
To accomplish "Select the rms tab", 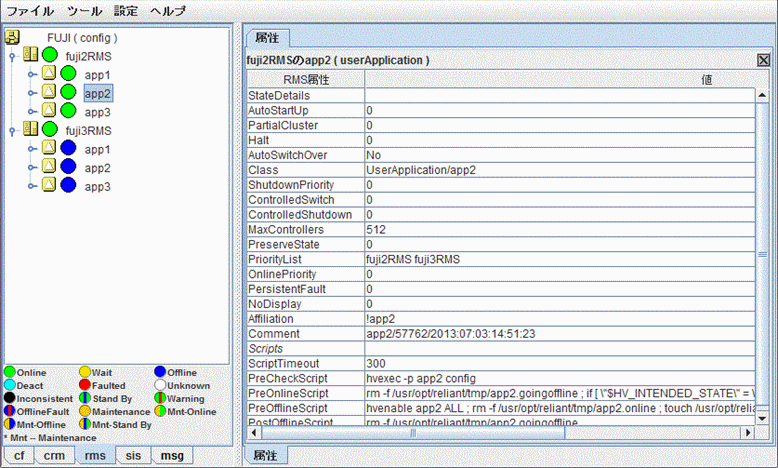I will (x=95, y=456).
